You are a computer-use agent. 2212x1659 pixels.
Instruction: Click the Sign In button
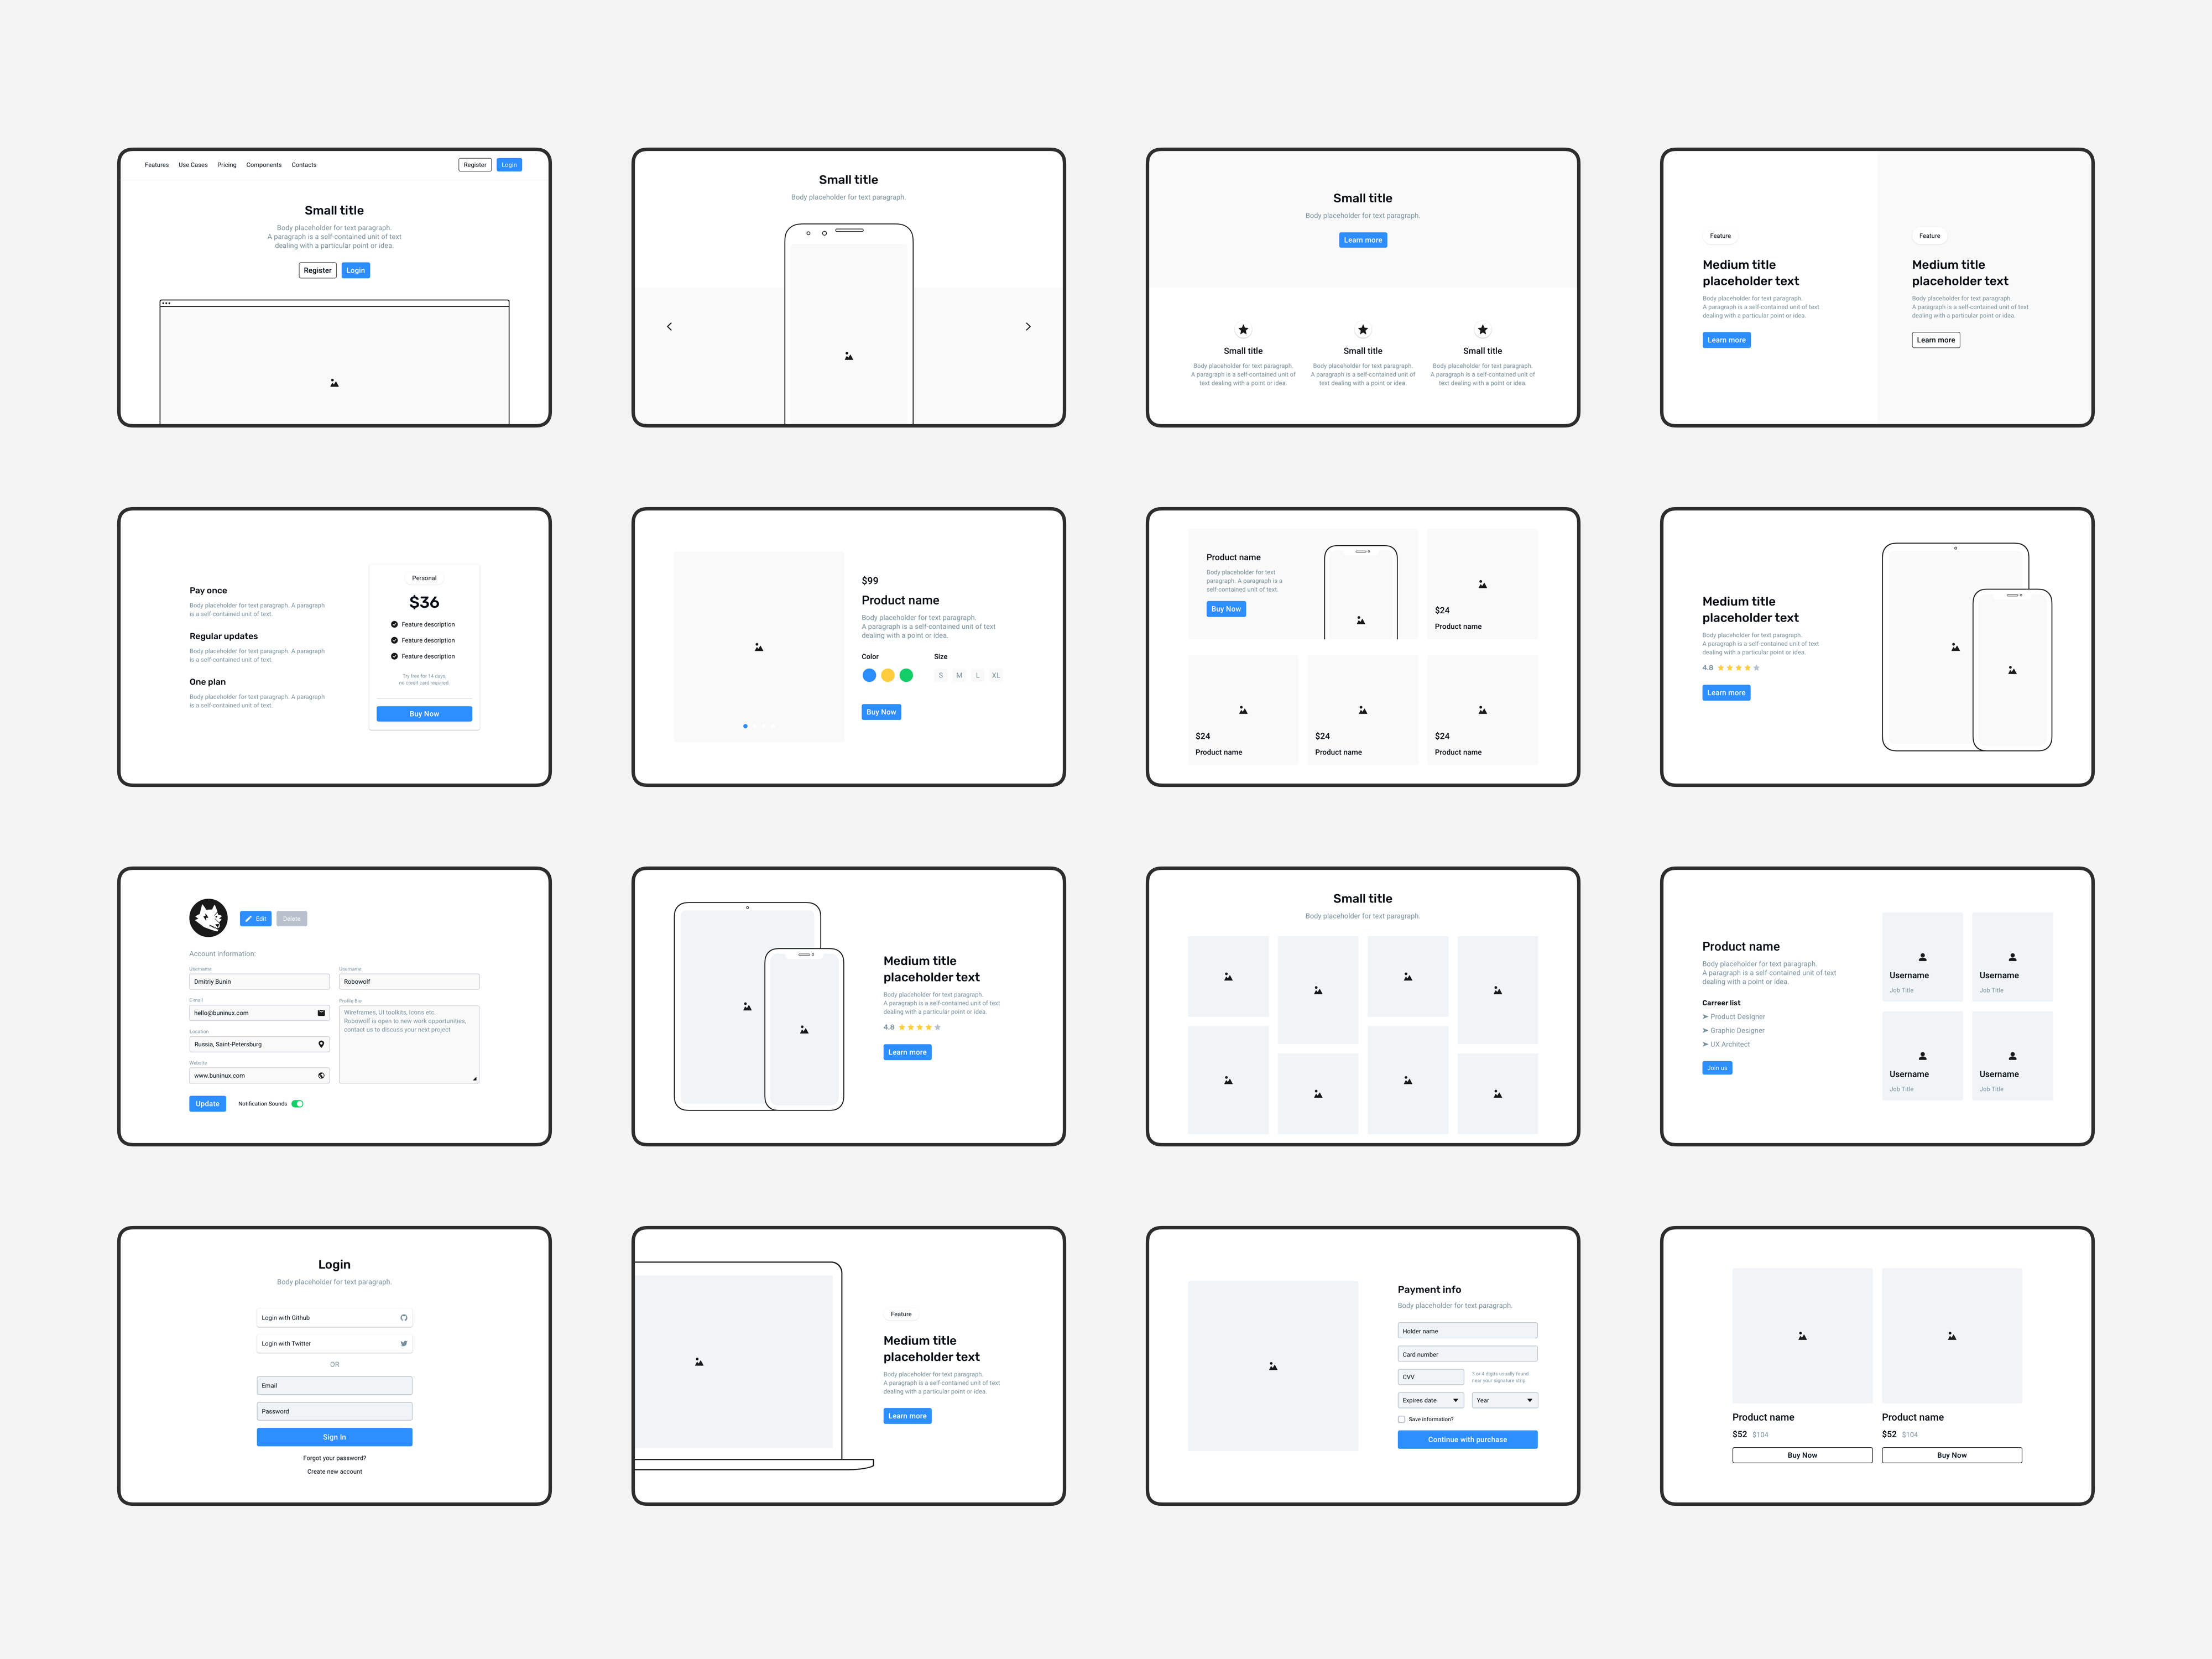click(334, 1437)
